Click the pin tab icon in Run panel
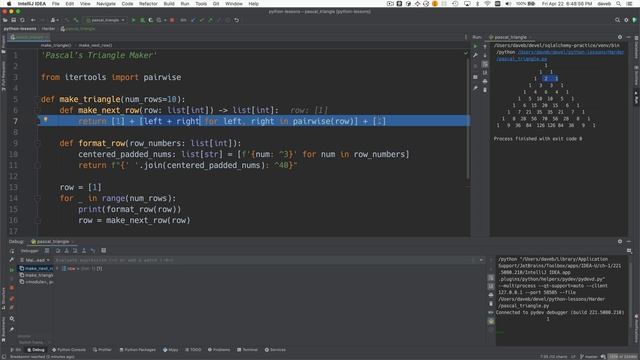This screenshot has height=360, width=640. (476, 88)
